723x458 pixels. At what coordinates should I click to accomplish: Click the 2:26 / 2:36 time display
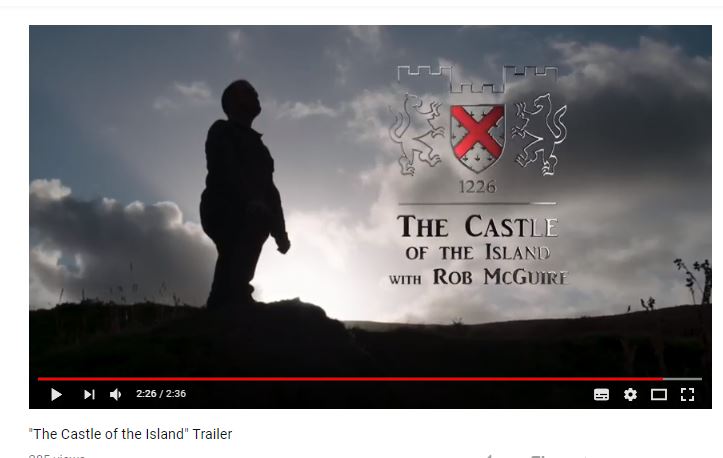(161, 394)
